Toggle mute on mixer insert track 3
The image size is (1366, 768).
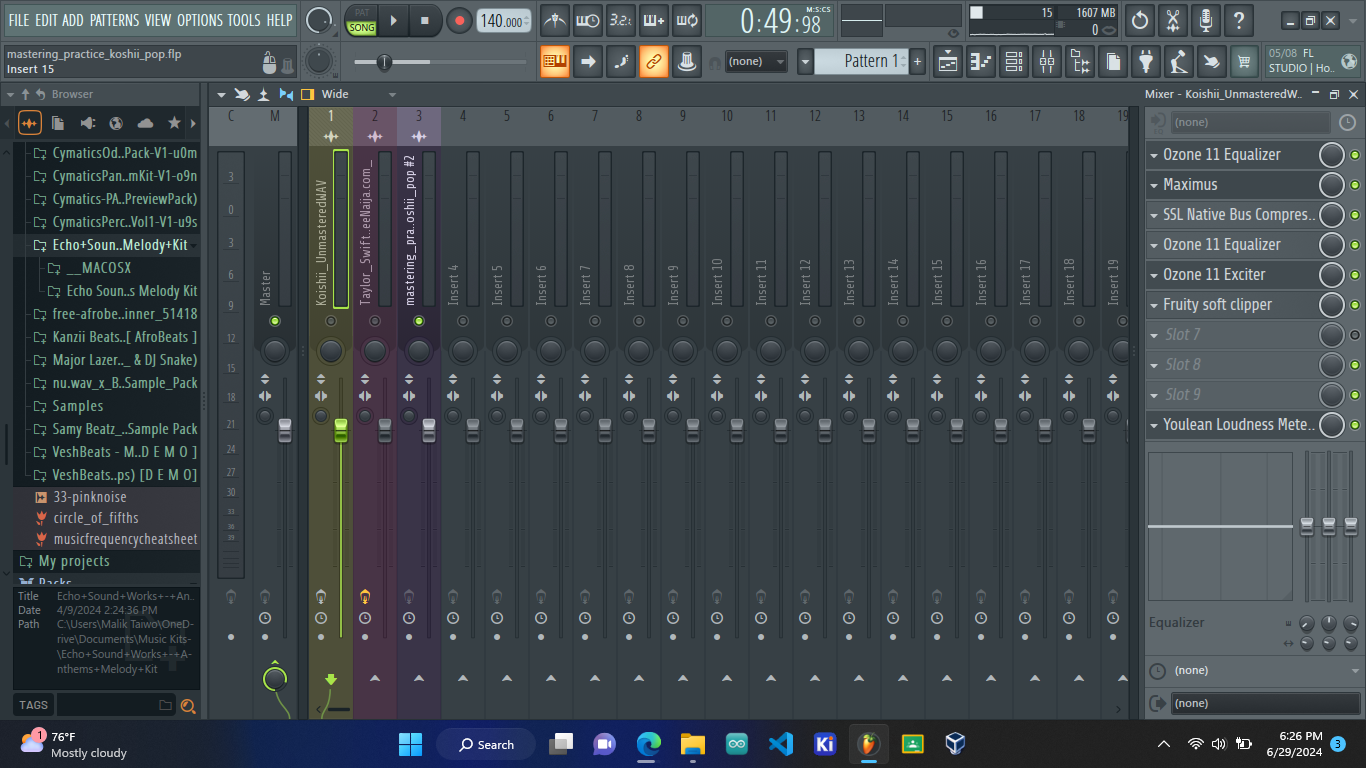pos(419,321)
